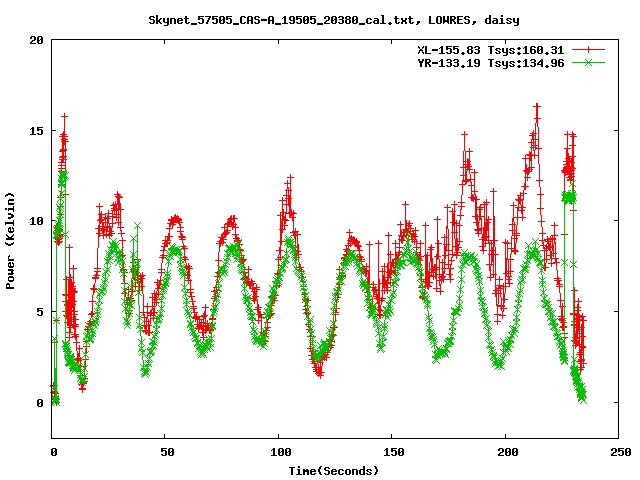The height and width of the screenshot is (480, 640).
Task: Click the red plus marker in the legend
Action: [x=590, y=49]
